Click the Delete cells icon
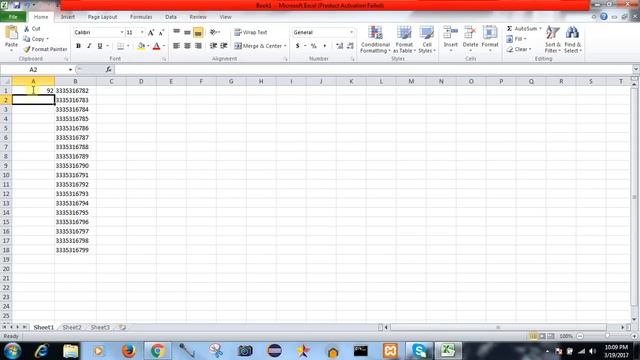The height and width of the screenshot is (360, 640). click(x=470, y=33)
